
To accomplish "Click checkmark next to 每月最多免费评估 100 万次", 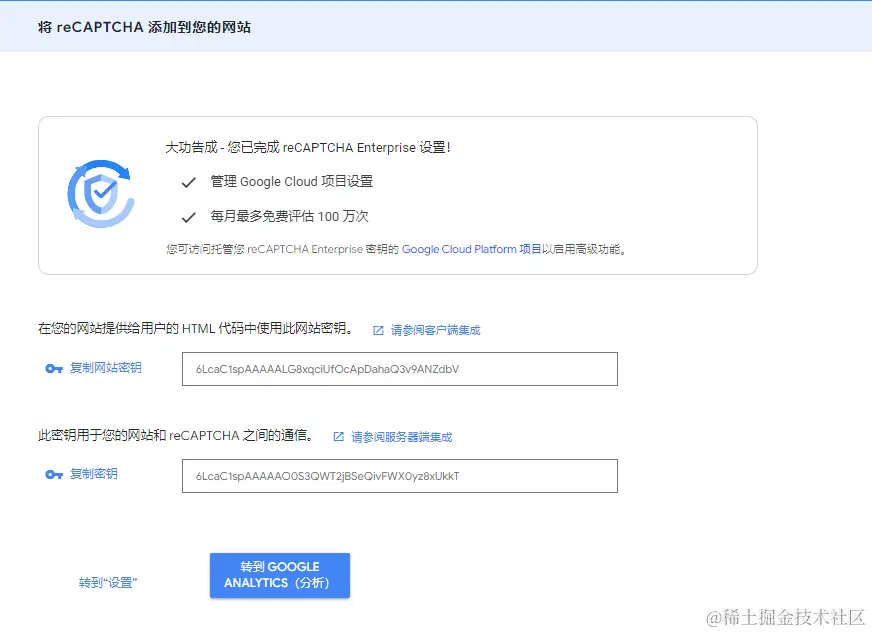I will coord(189,217).
